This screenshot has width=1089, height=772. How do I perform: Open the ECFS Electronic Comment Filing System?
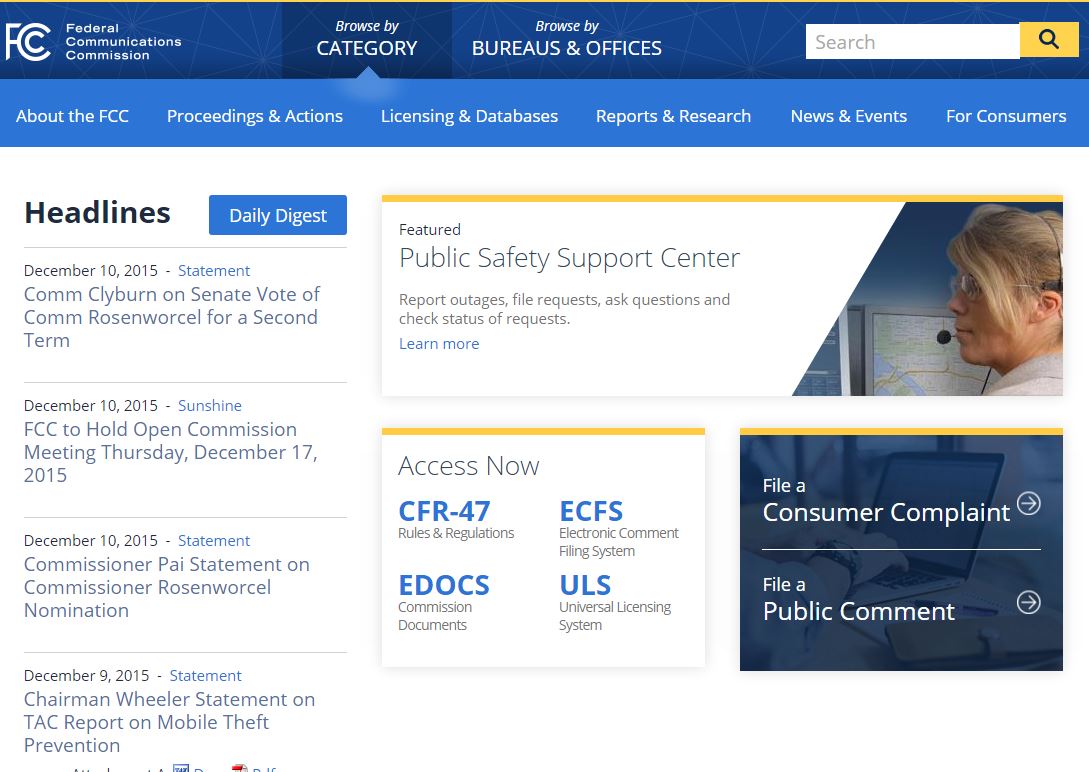(590, 511)
